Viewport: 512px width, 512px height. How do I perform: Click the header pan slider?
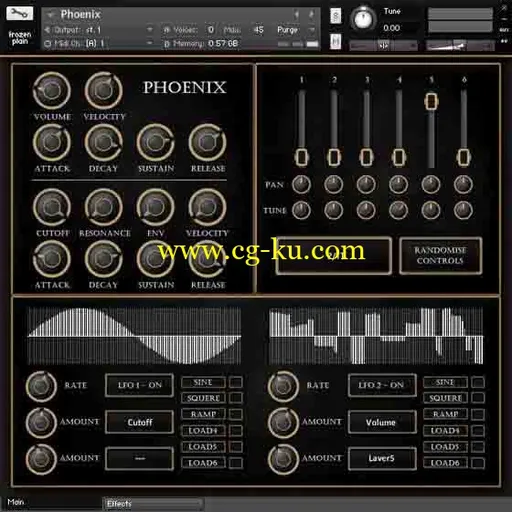(x=383, y=45)
